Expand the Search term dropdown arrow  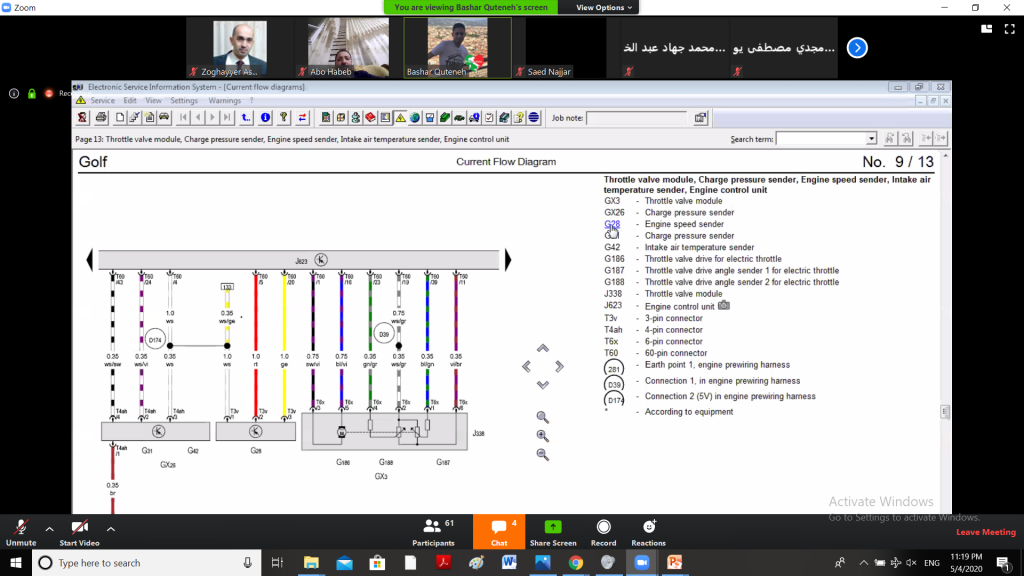(x=871, y=138)
